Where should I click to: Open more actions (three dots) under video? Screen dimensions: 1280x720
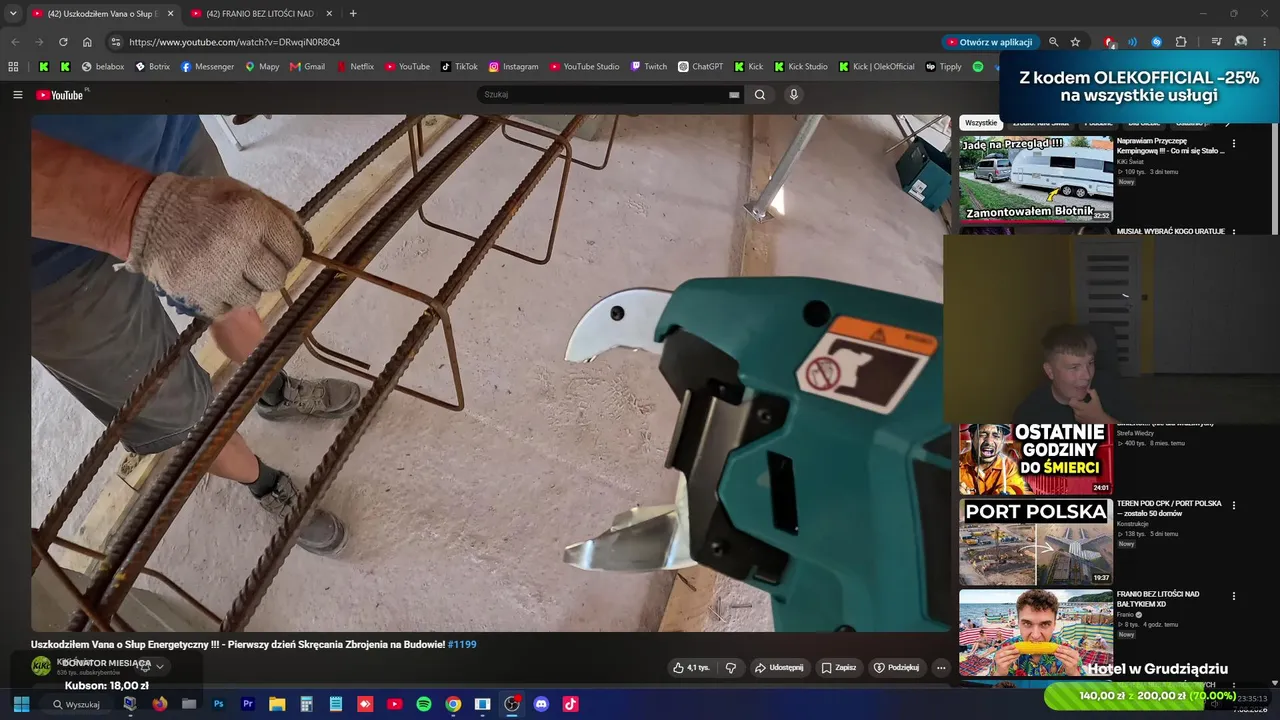tap(940, 667)
